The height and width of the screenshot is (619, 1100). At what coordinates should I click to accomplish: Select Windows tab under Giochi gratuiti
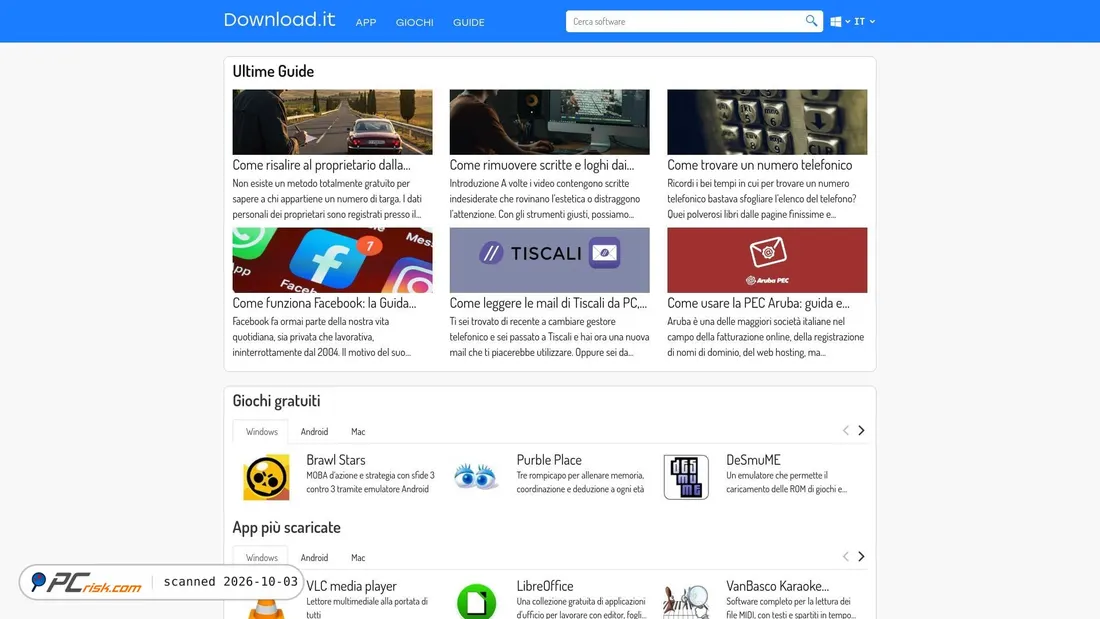(262, 432)
